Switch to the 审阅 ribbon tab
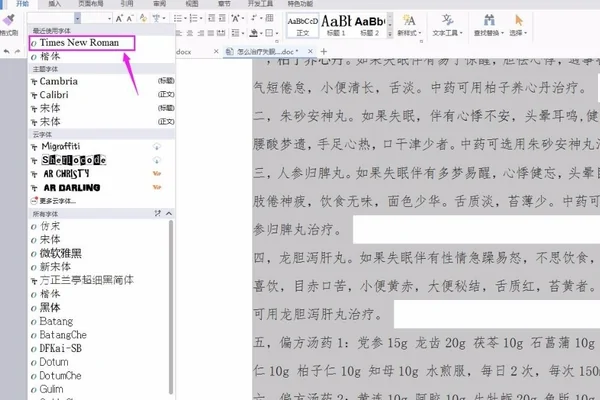The image size is (600, 400). (160, 4)
